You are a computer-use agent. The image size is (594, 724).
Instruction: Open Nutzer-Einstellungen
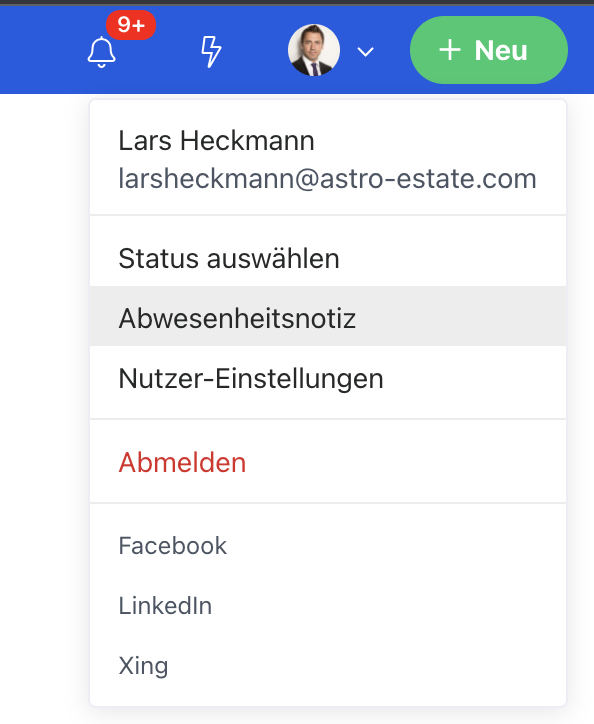point(328,379)
